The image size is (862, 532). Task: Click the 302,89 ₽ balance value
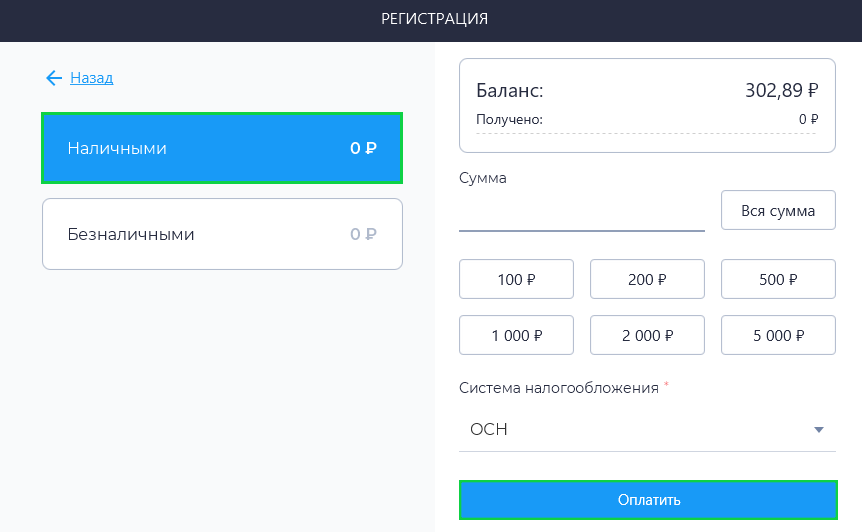pyautogui.click(x=781, y=91)
